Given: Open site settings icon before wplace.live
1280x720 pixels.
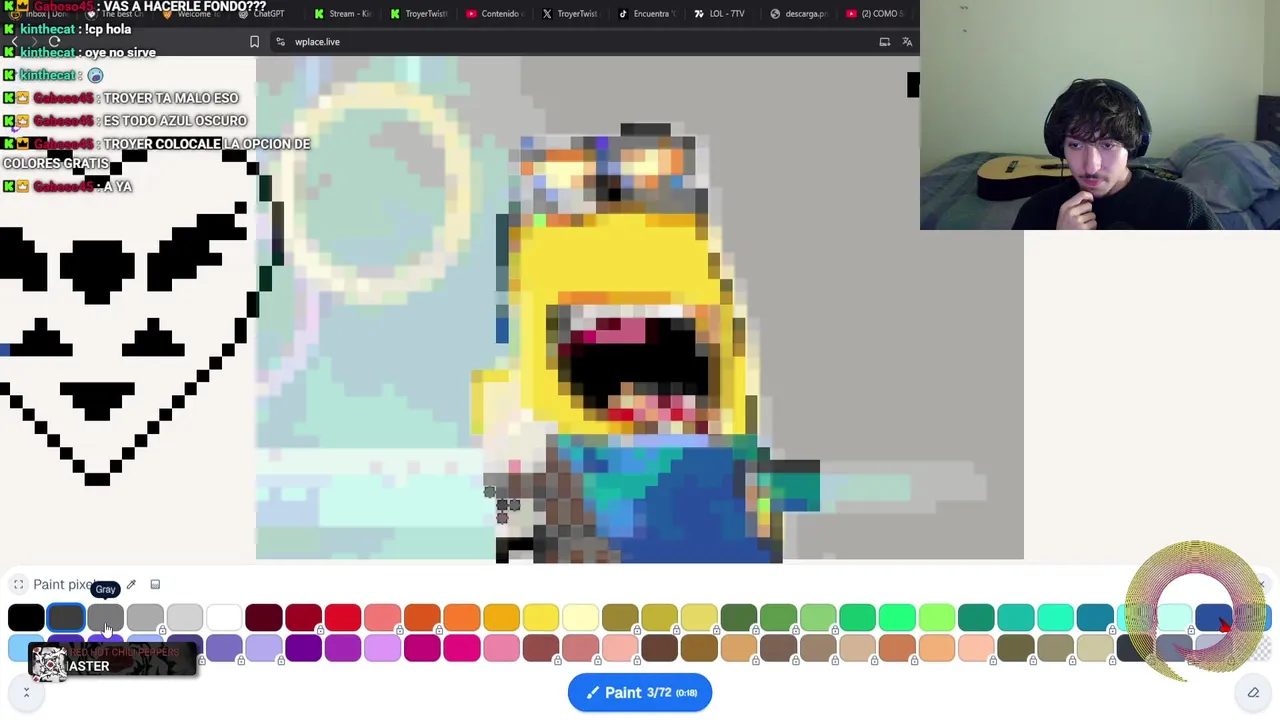Looking at the screenshot, I should [x=281, y=42].
